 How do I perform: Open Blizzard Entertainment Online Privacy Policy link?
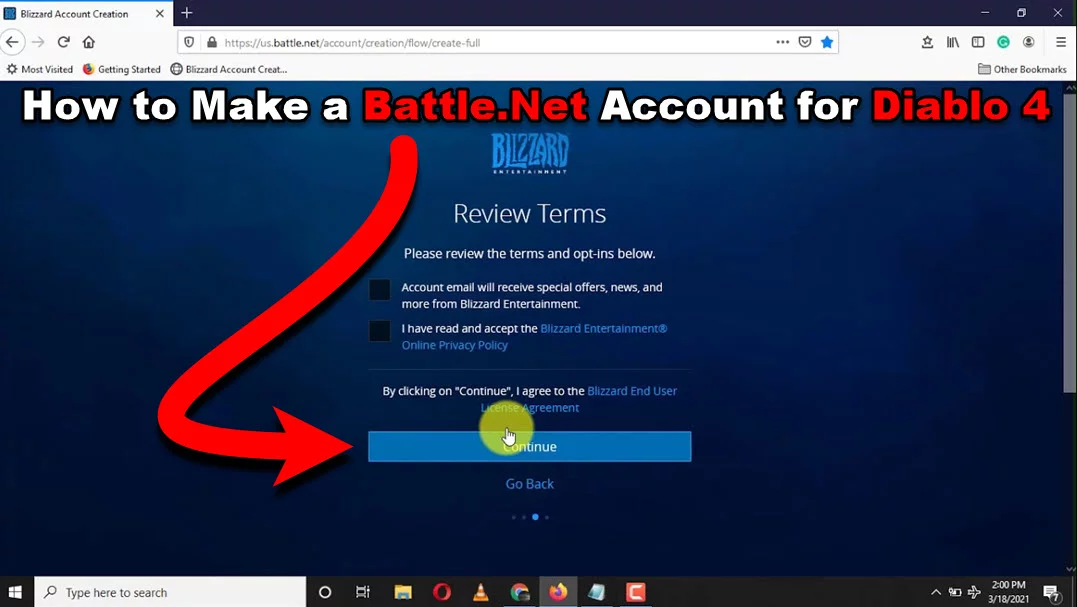pyautogui.click(x=534, y=336)
